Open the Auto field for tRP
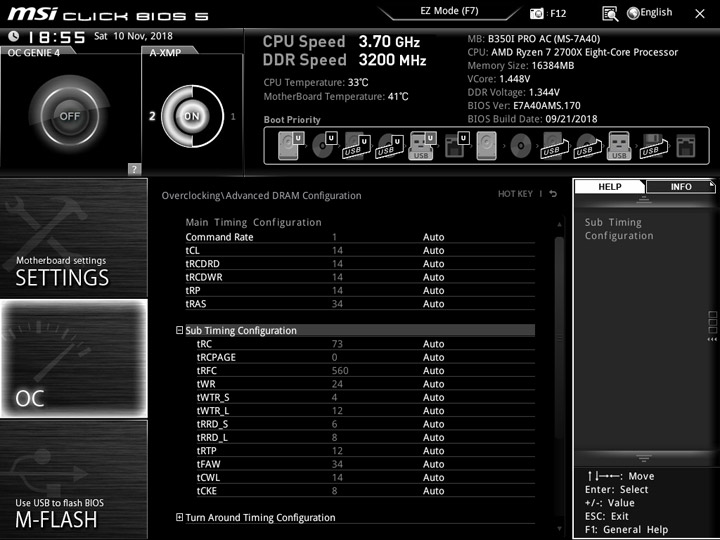Image resolution: width=720 pixels, height=540 pixels. [433, 290]
